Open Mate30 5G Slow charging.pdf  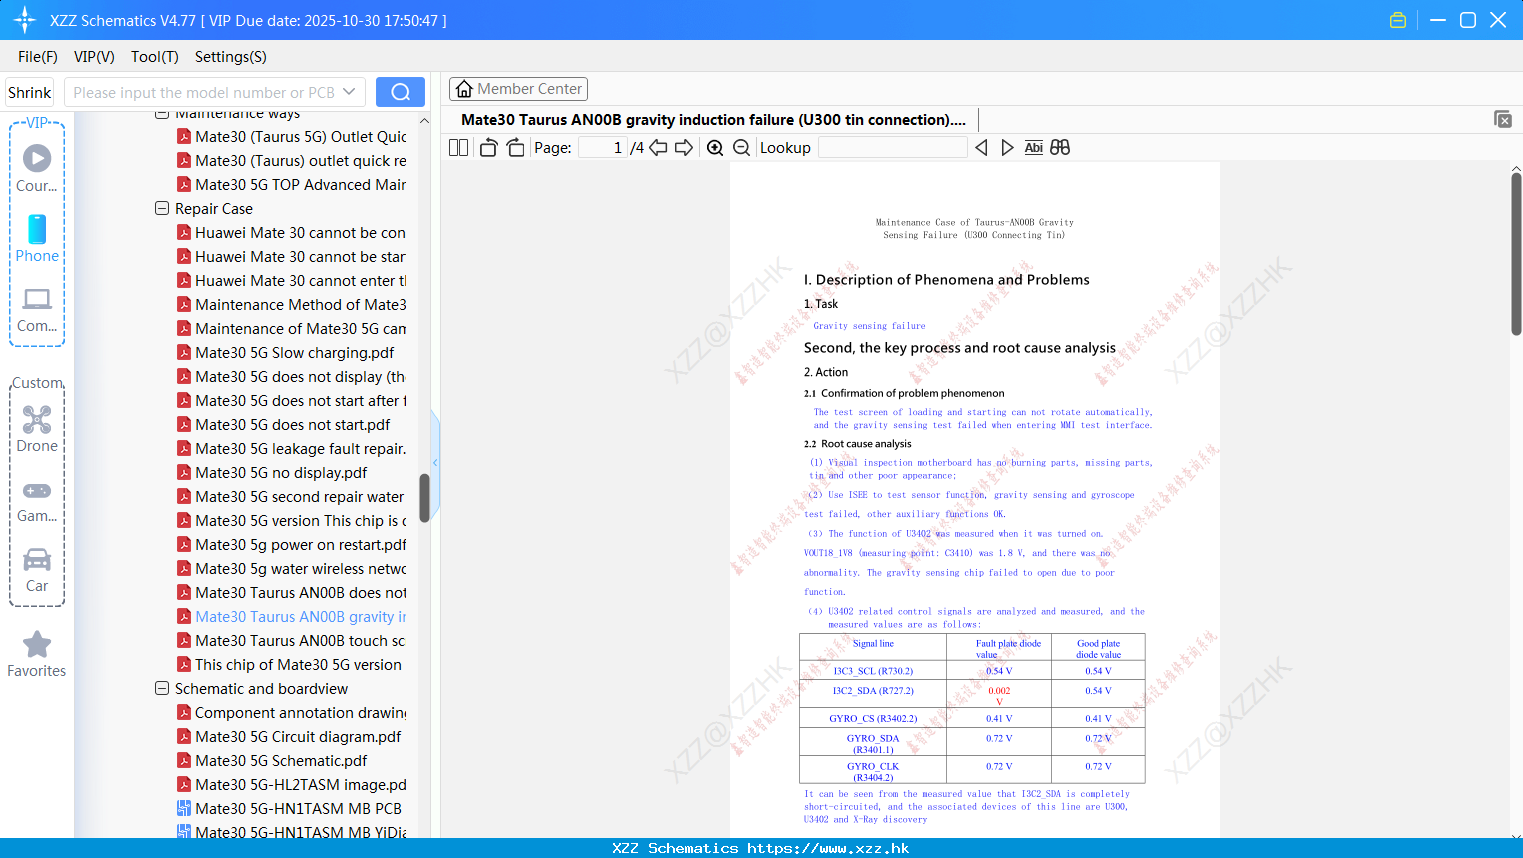[x=294, y=352]
